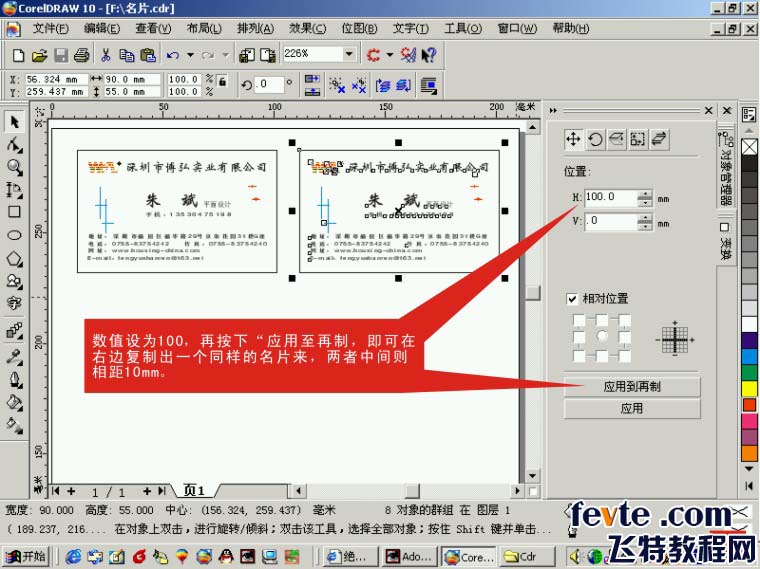
Task: Click the Export icon
Action: [x=268, y=55]
